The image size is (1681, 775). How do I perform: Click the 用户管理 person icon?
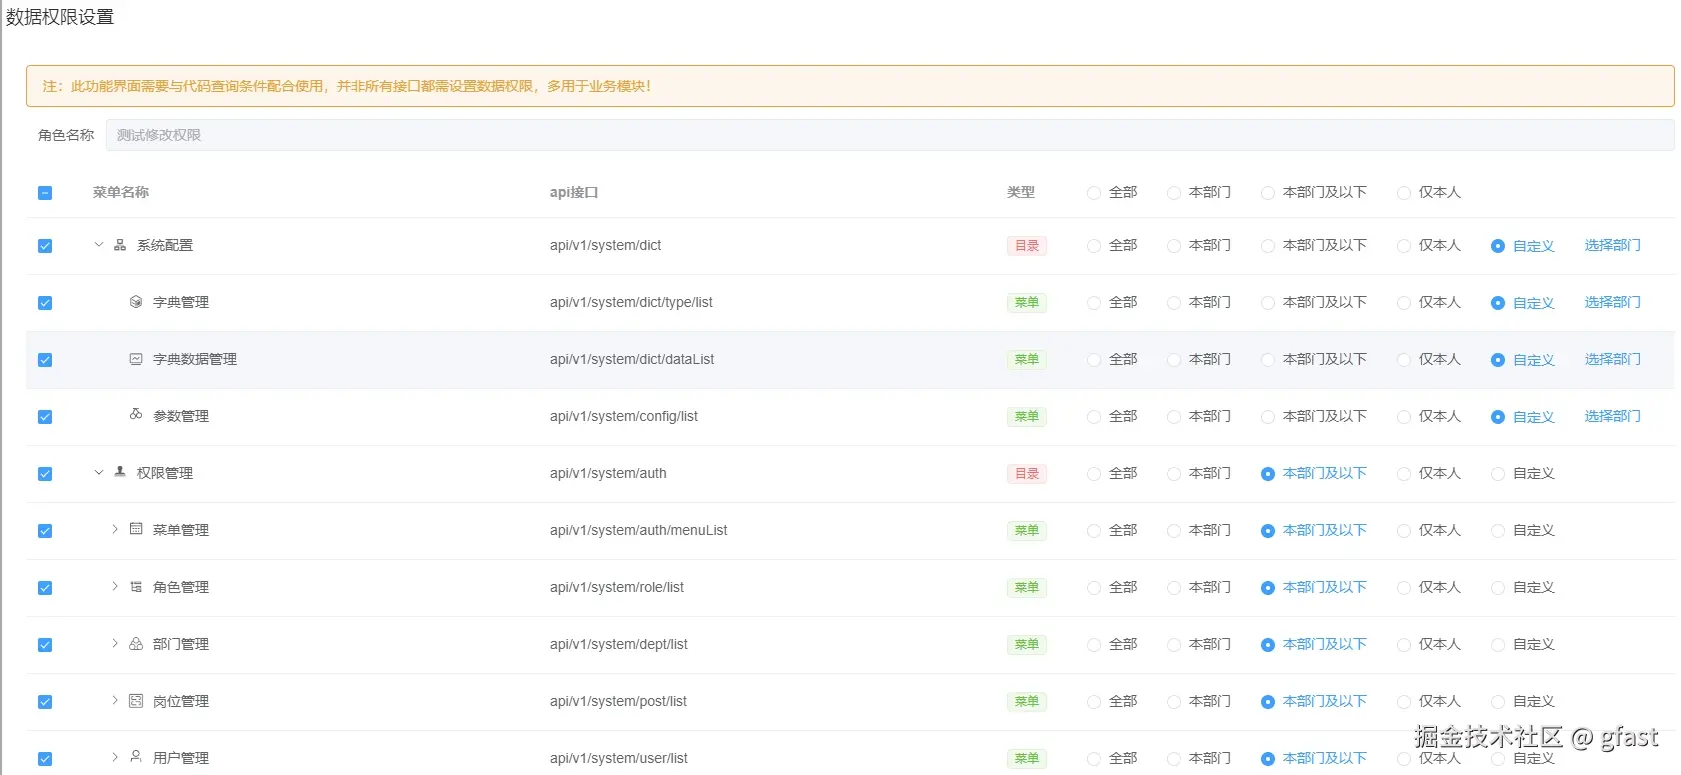tap(136, 757)
